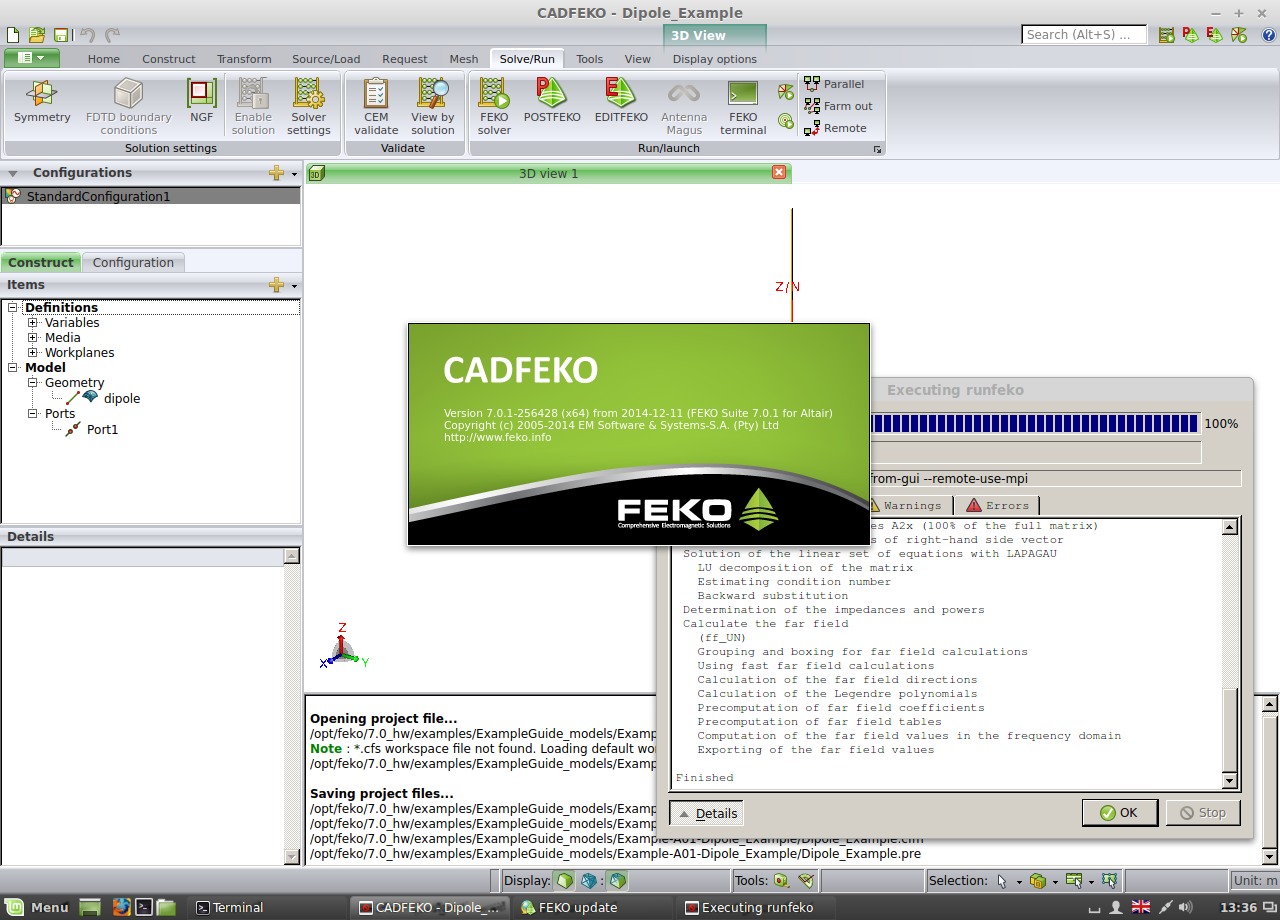Click the help question mark icon
Screen dimensions: 1280x920
tap(1268, 35)
